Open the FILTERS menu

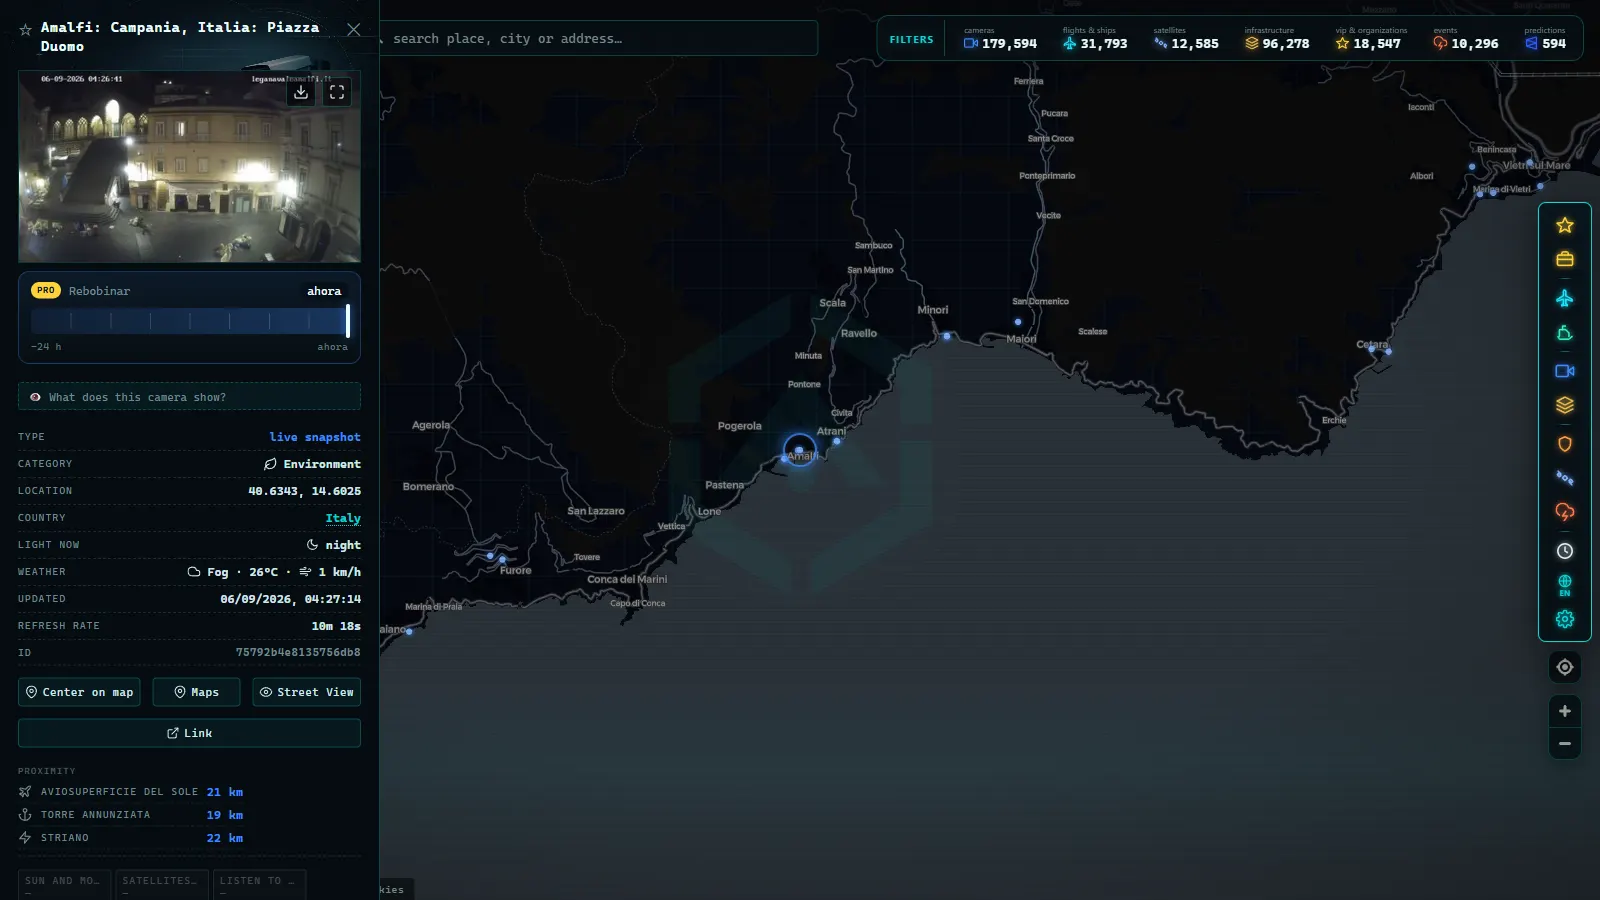pos(911,40)
